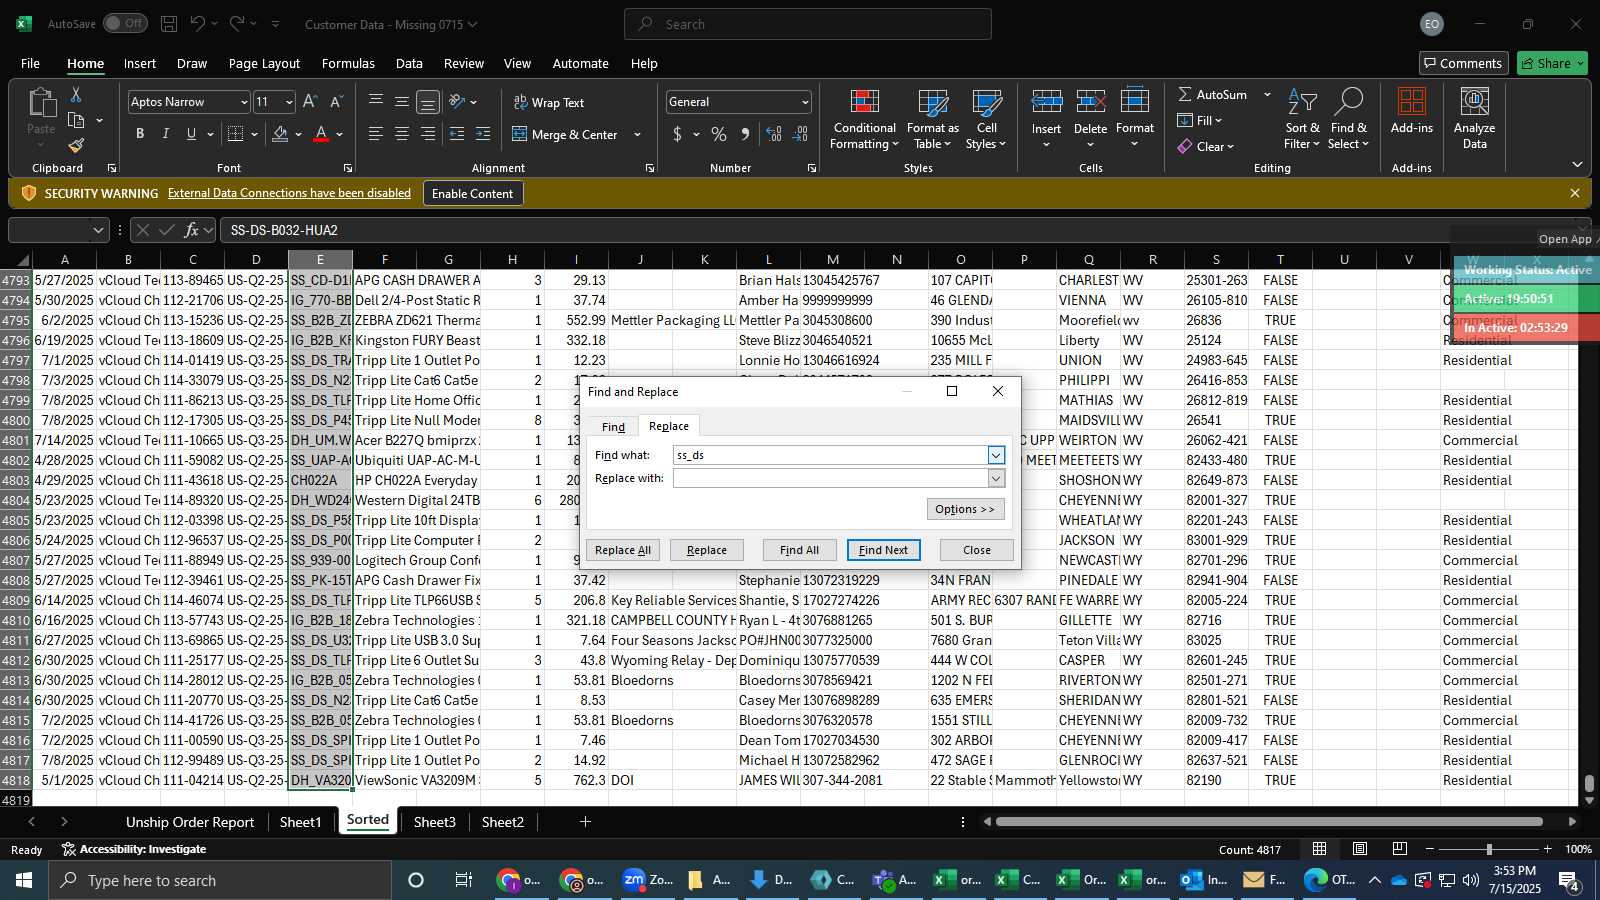Screen dimensions: 1600x900
Task: Open the Name Box dropdown
Action: [x=98, y=230]
